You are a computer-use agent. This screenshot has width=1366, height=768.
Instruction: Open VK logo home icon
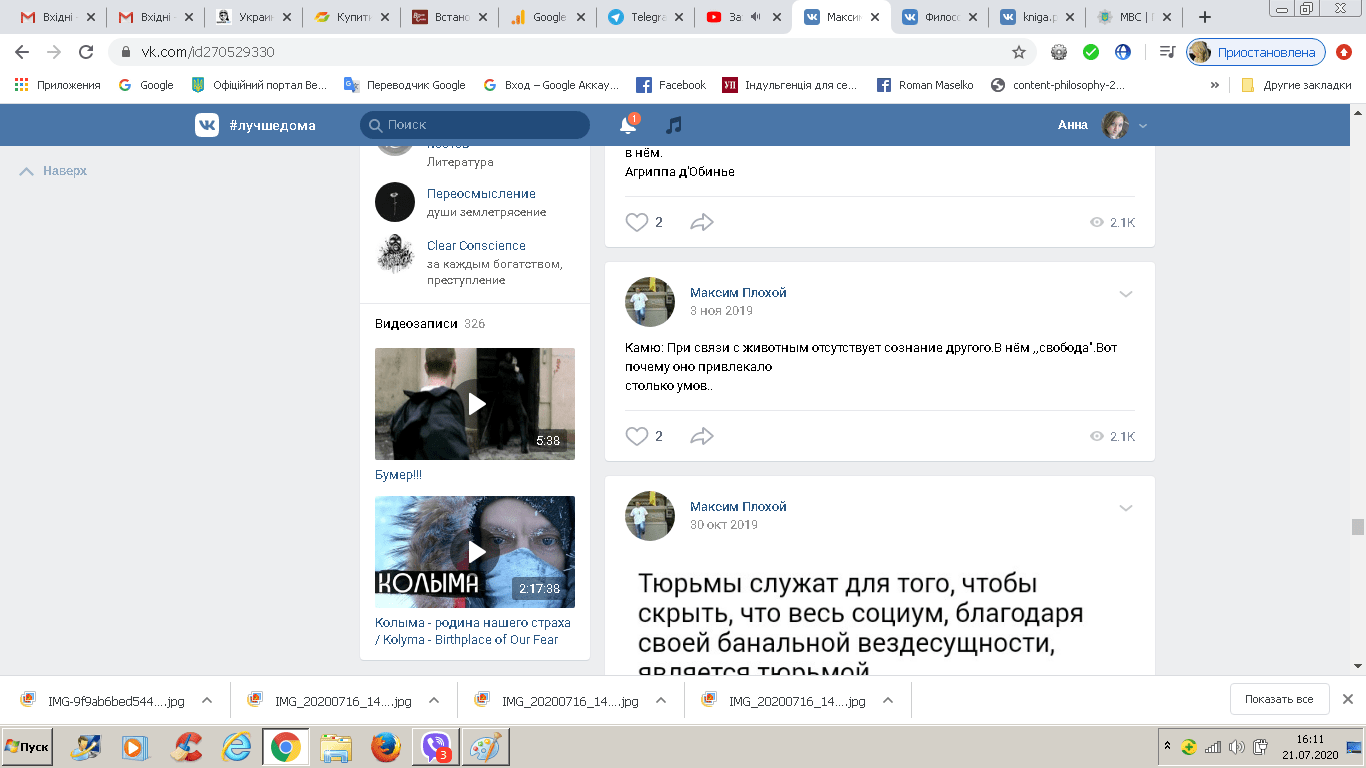[x=207, y=125]
